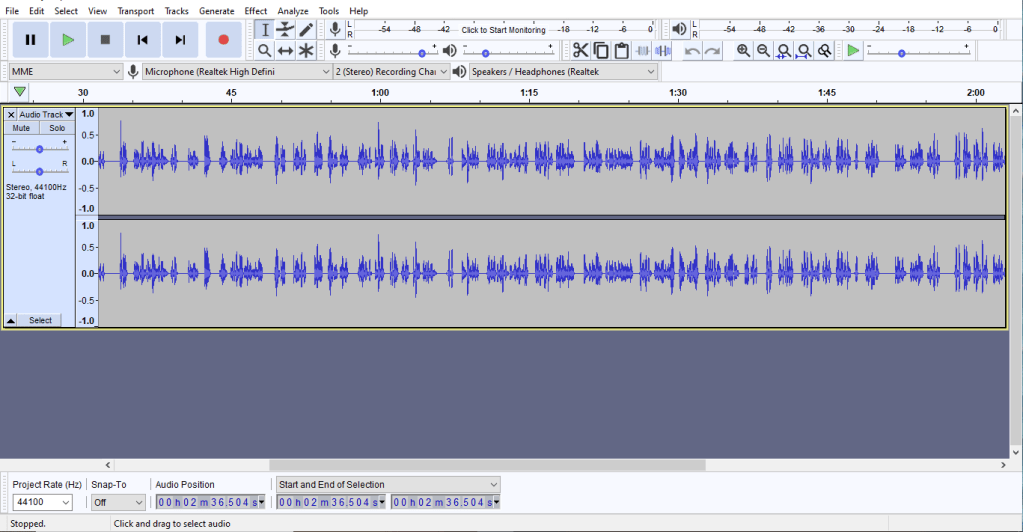This screenshot has width=1023, height=532.
Task: Select the Time Shift tool
Action: coord(285,50)
